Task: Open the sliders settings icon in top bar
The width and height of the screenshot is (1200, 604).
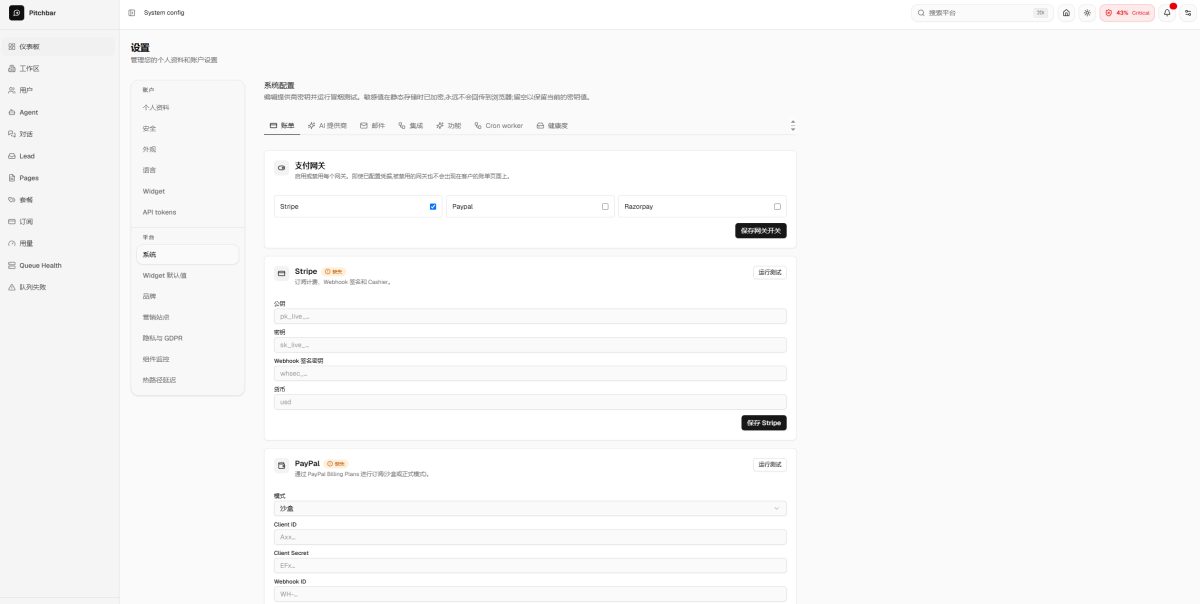Action: click(x=1188, y=13)
